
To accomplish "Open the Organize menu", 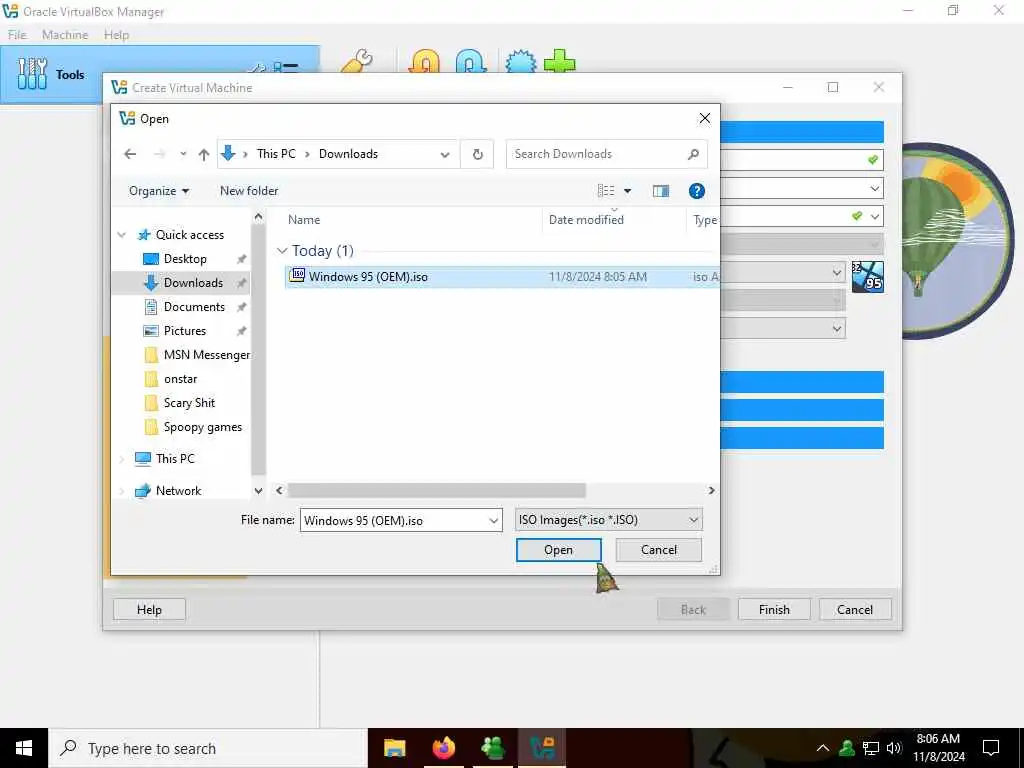I will [x=159, y=191].
